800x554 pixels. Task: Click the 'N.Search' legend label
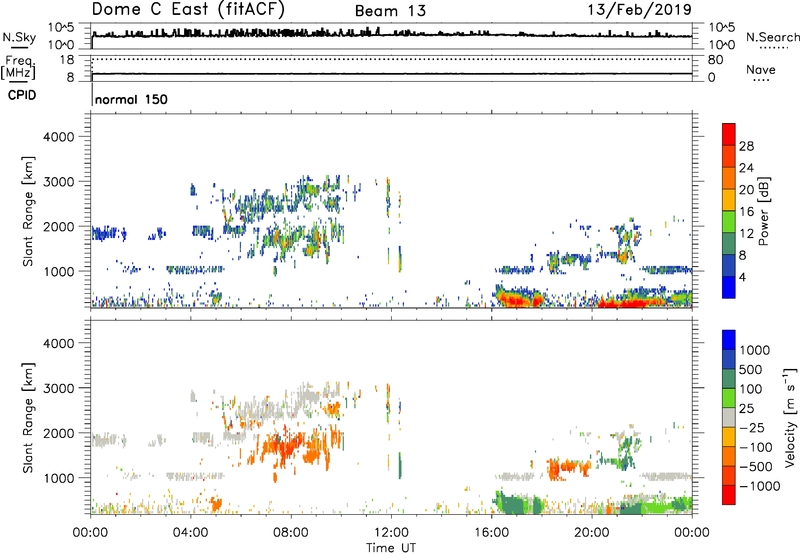[772, 37]
